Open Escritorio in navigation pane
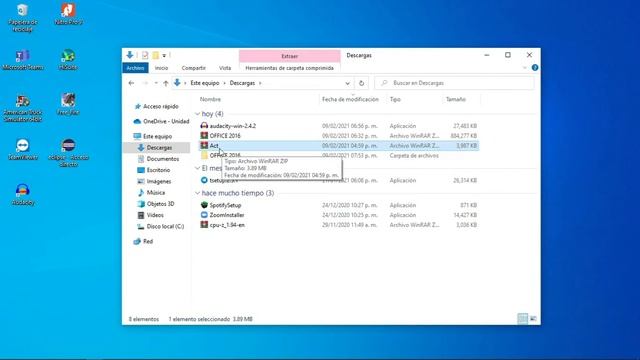 click(154, 170)
